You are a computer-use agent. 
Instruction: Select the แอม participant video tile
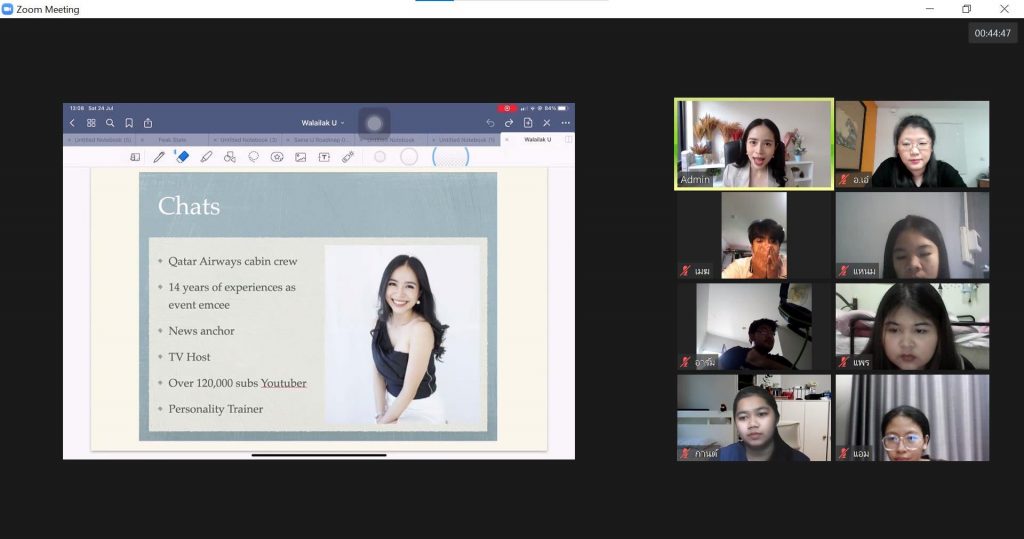912,417
